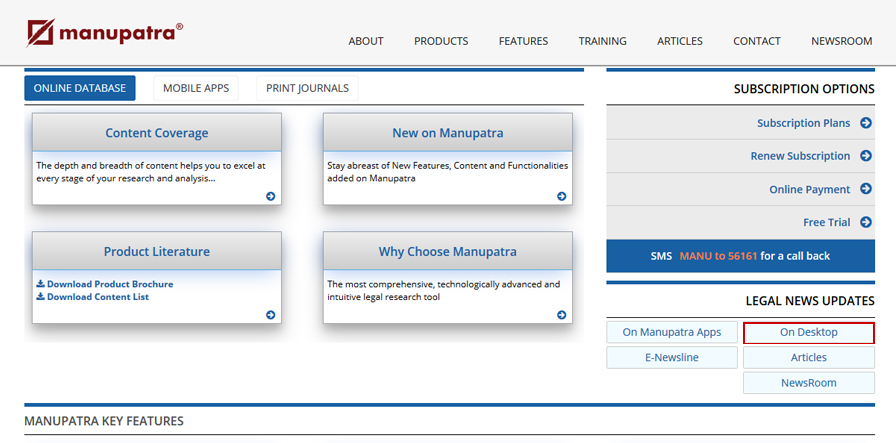Click the Content Coverage description text
The height and width of the screenshot is (443, 896).
151,172
